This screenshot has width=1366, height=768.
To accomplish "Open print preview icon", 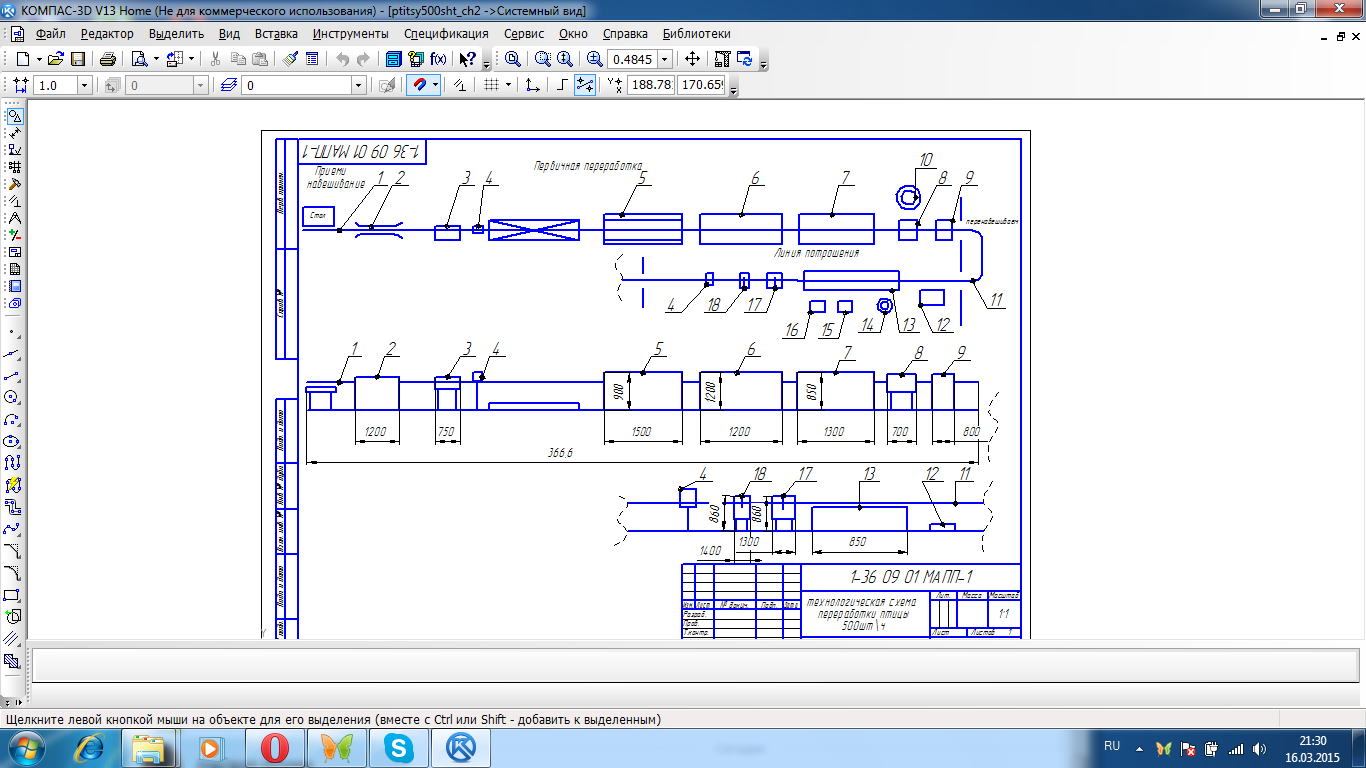I will [x=139, y=59].
